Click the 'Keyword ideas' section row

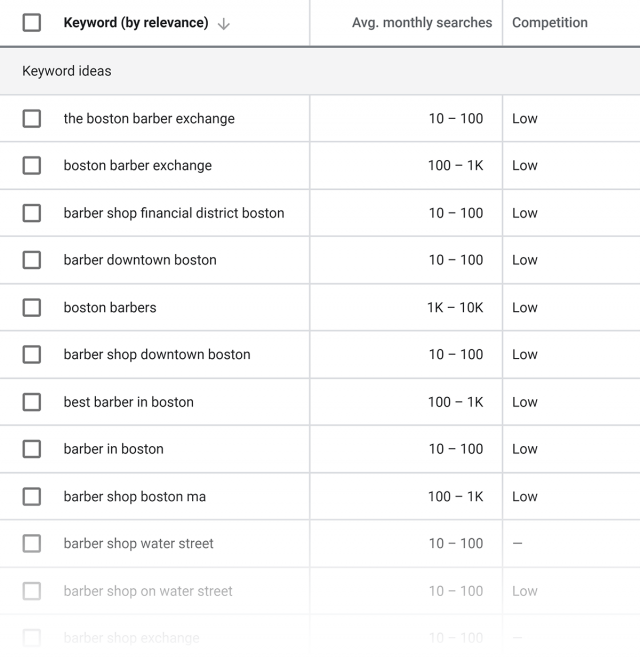click(67, 71)
